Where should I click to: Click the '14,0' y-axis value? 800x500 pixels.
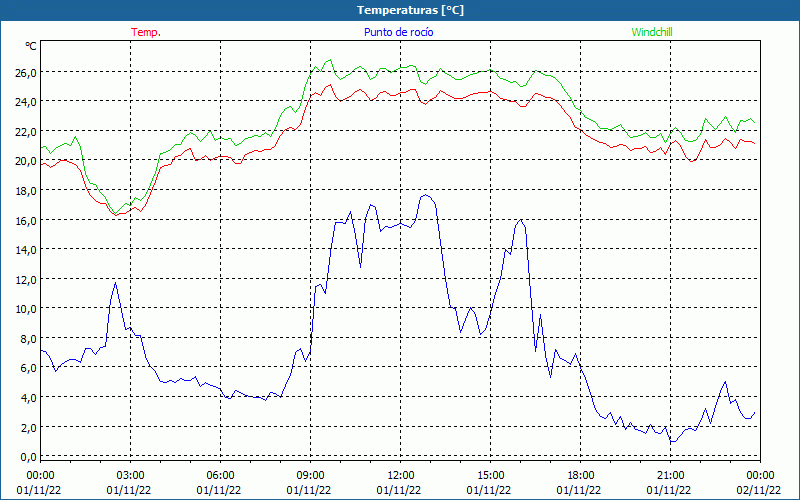click(x=26, y=250)
